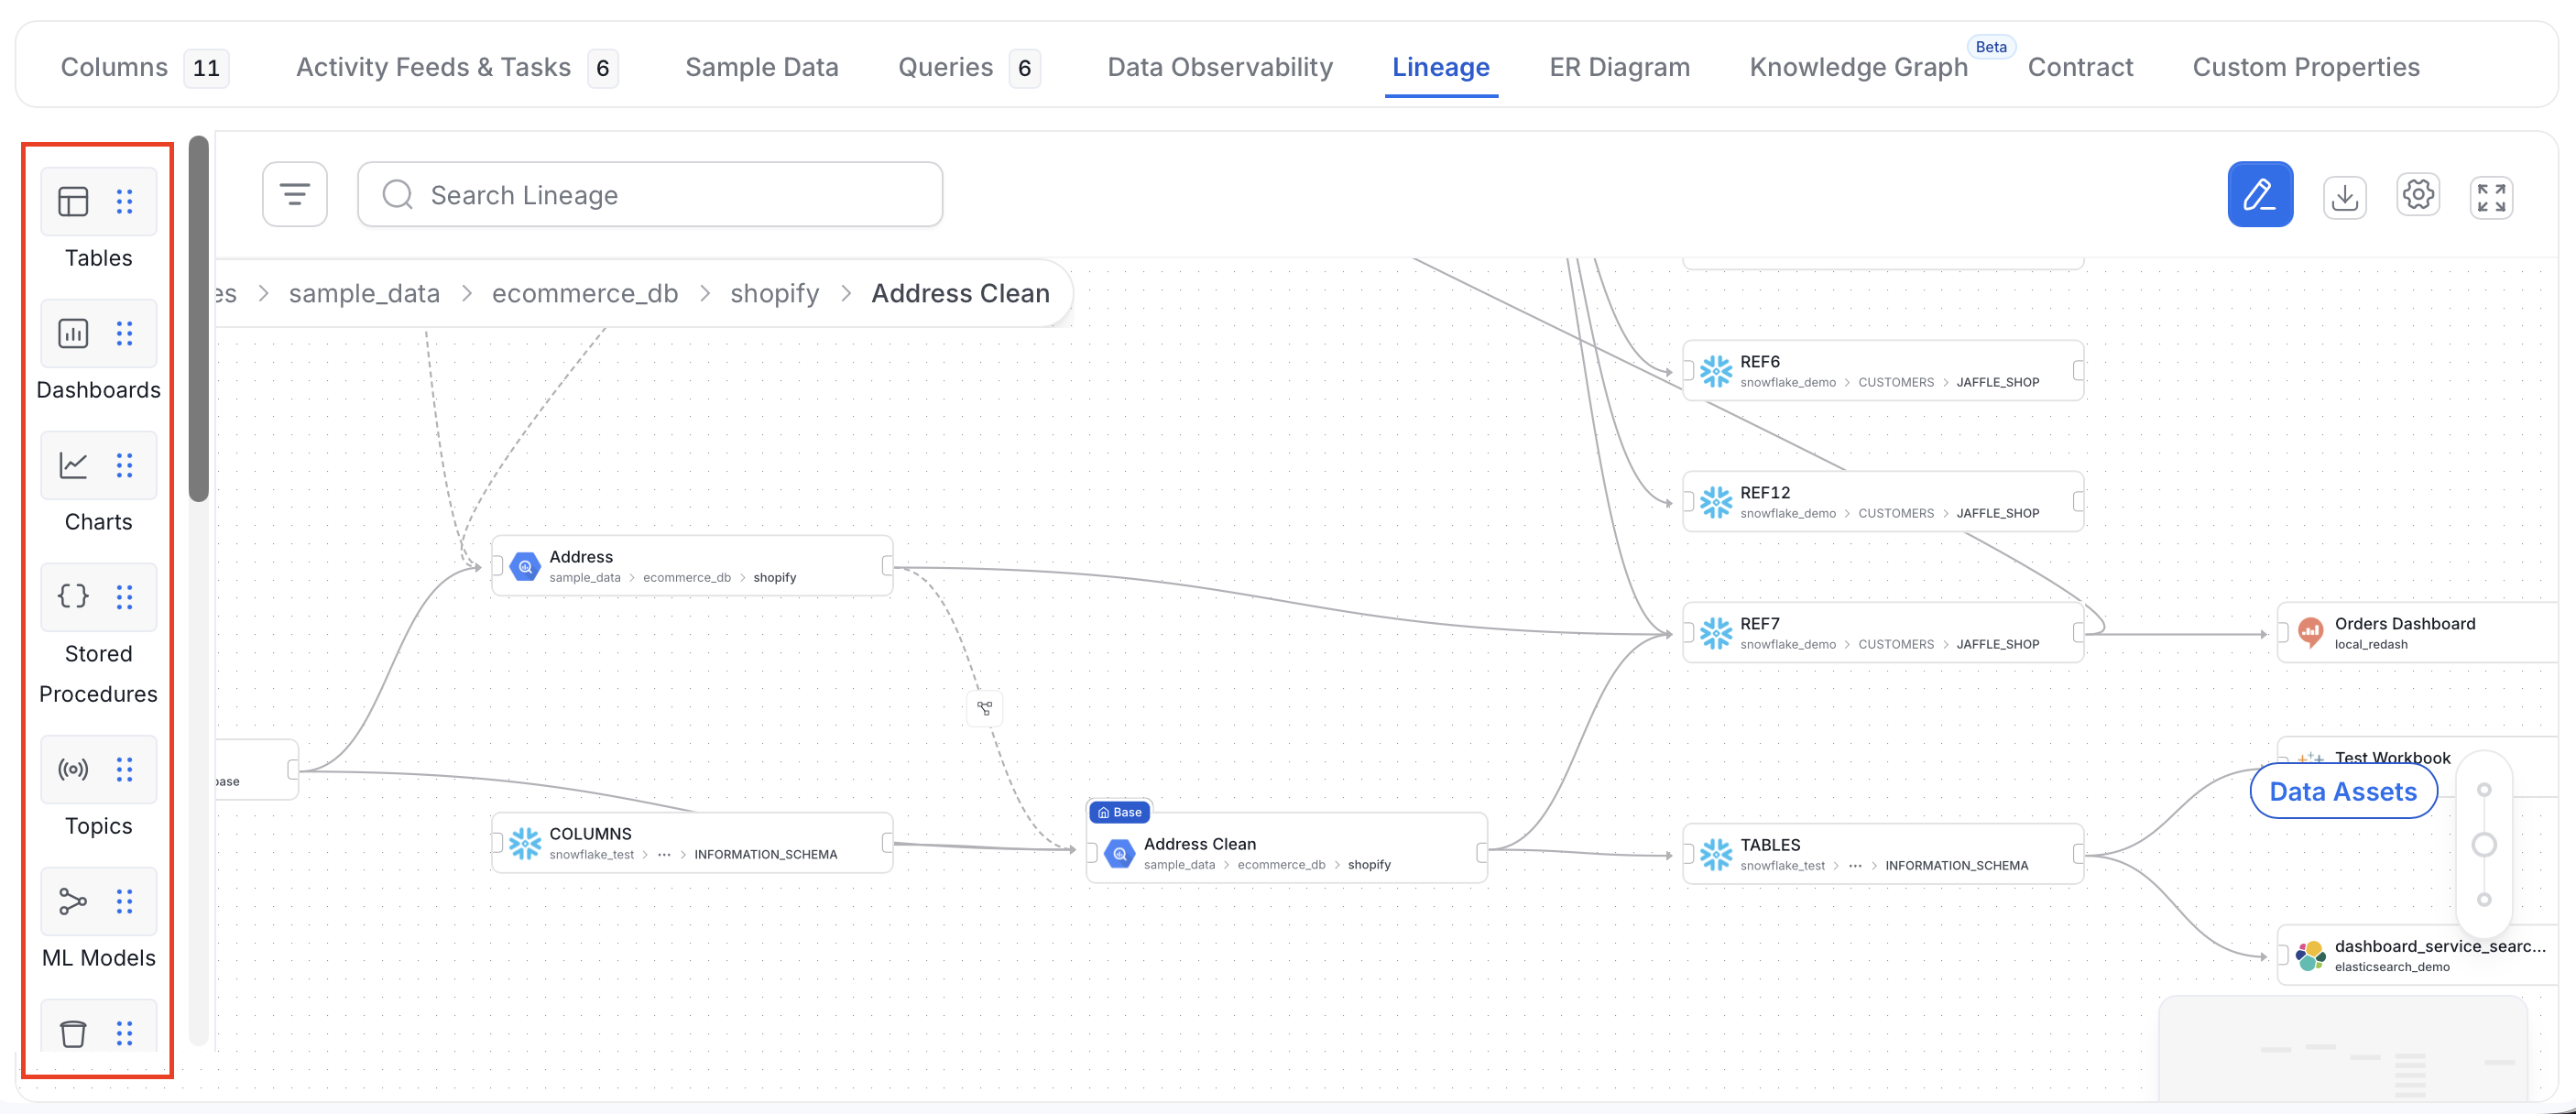Click the sidebar vertical scrollbar
The image size is (2576, 1114).
click(199, 318)
